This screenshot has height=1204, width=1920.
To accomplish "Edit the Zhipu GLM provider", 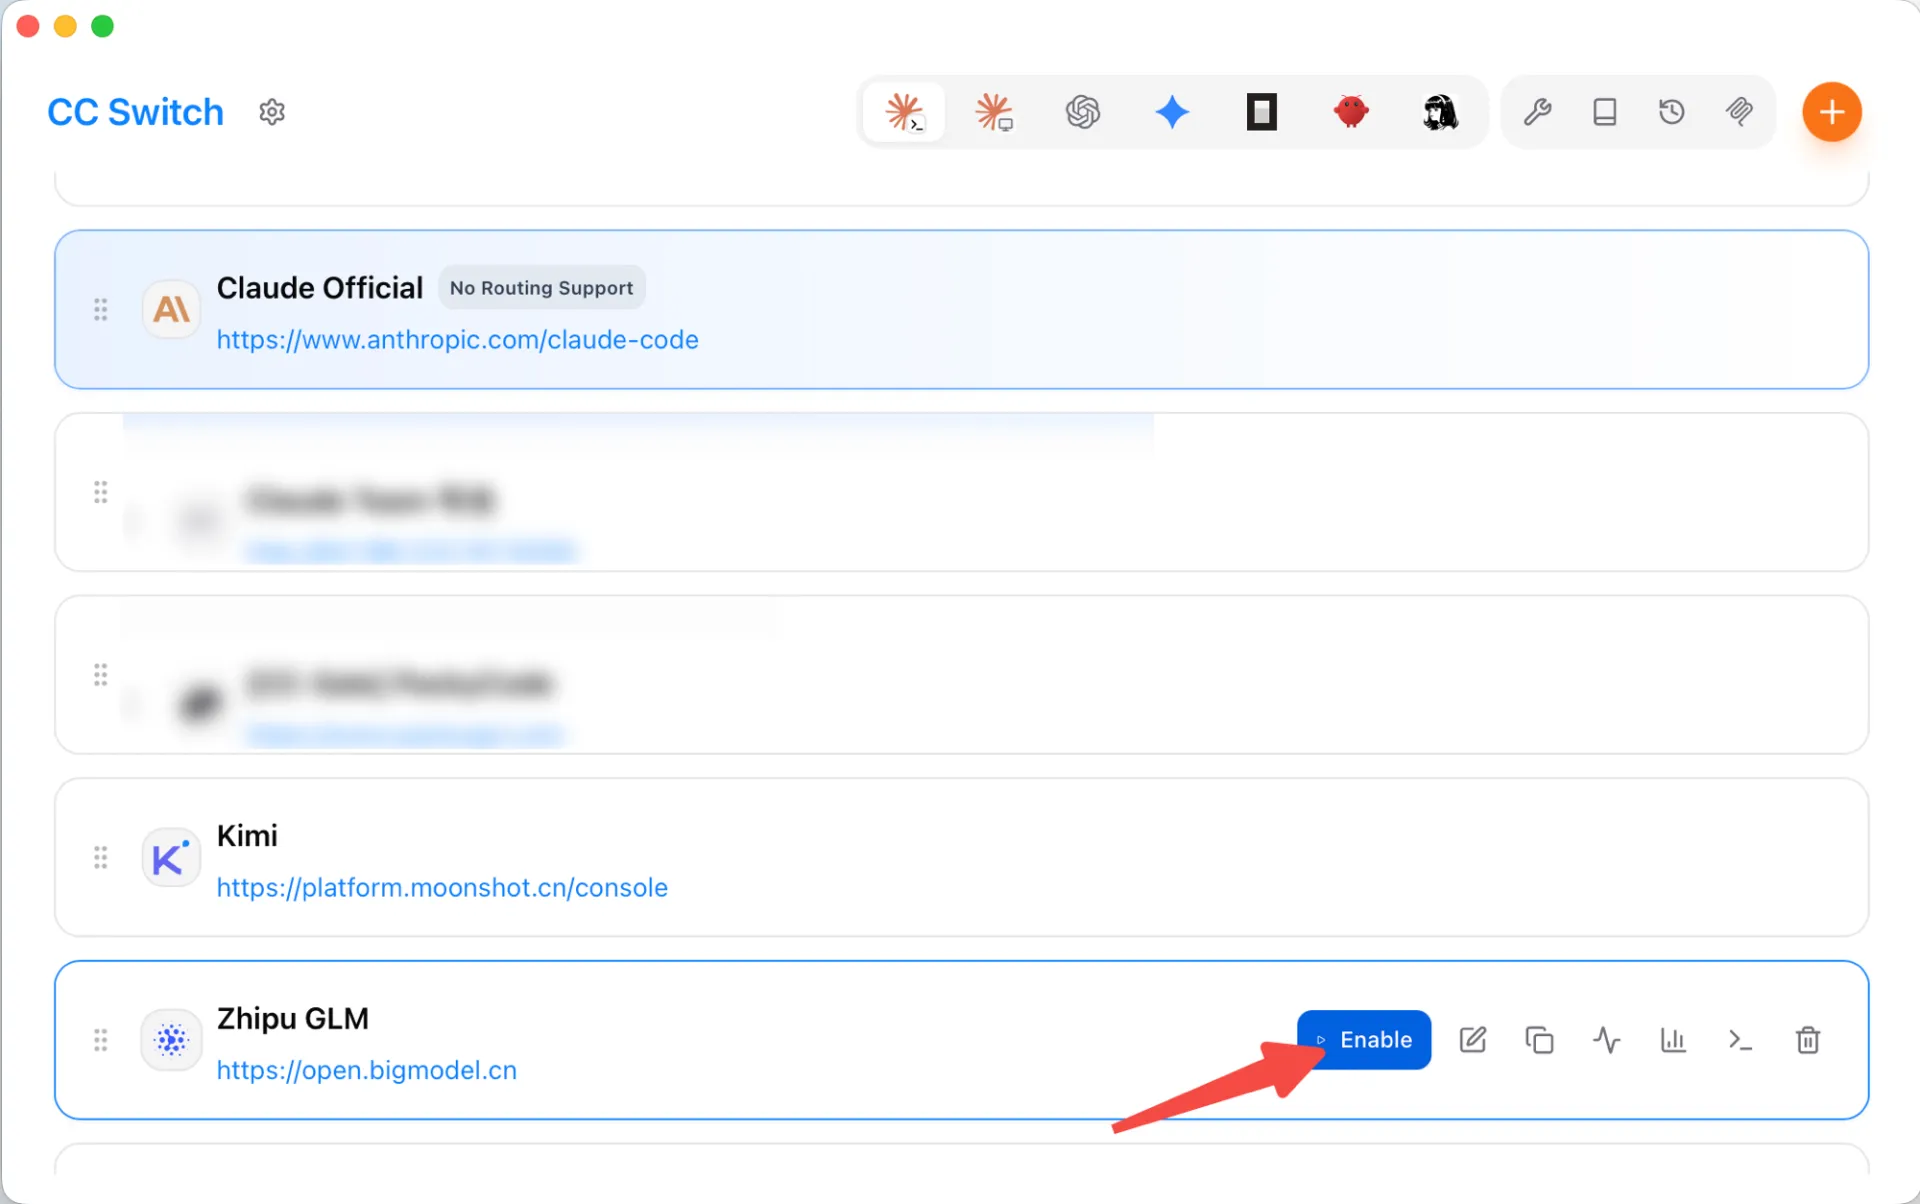I will tap(1473, 1040).
